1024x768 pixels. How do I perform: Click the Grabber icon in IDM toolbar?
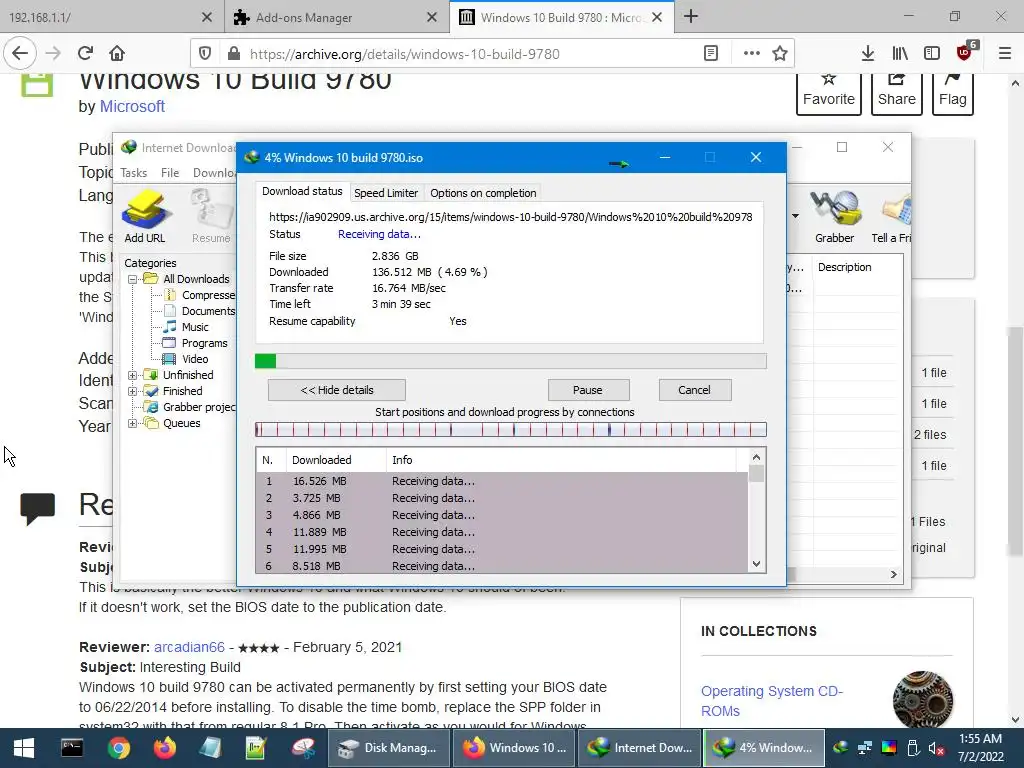point(835,217)
